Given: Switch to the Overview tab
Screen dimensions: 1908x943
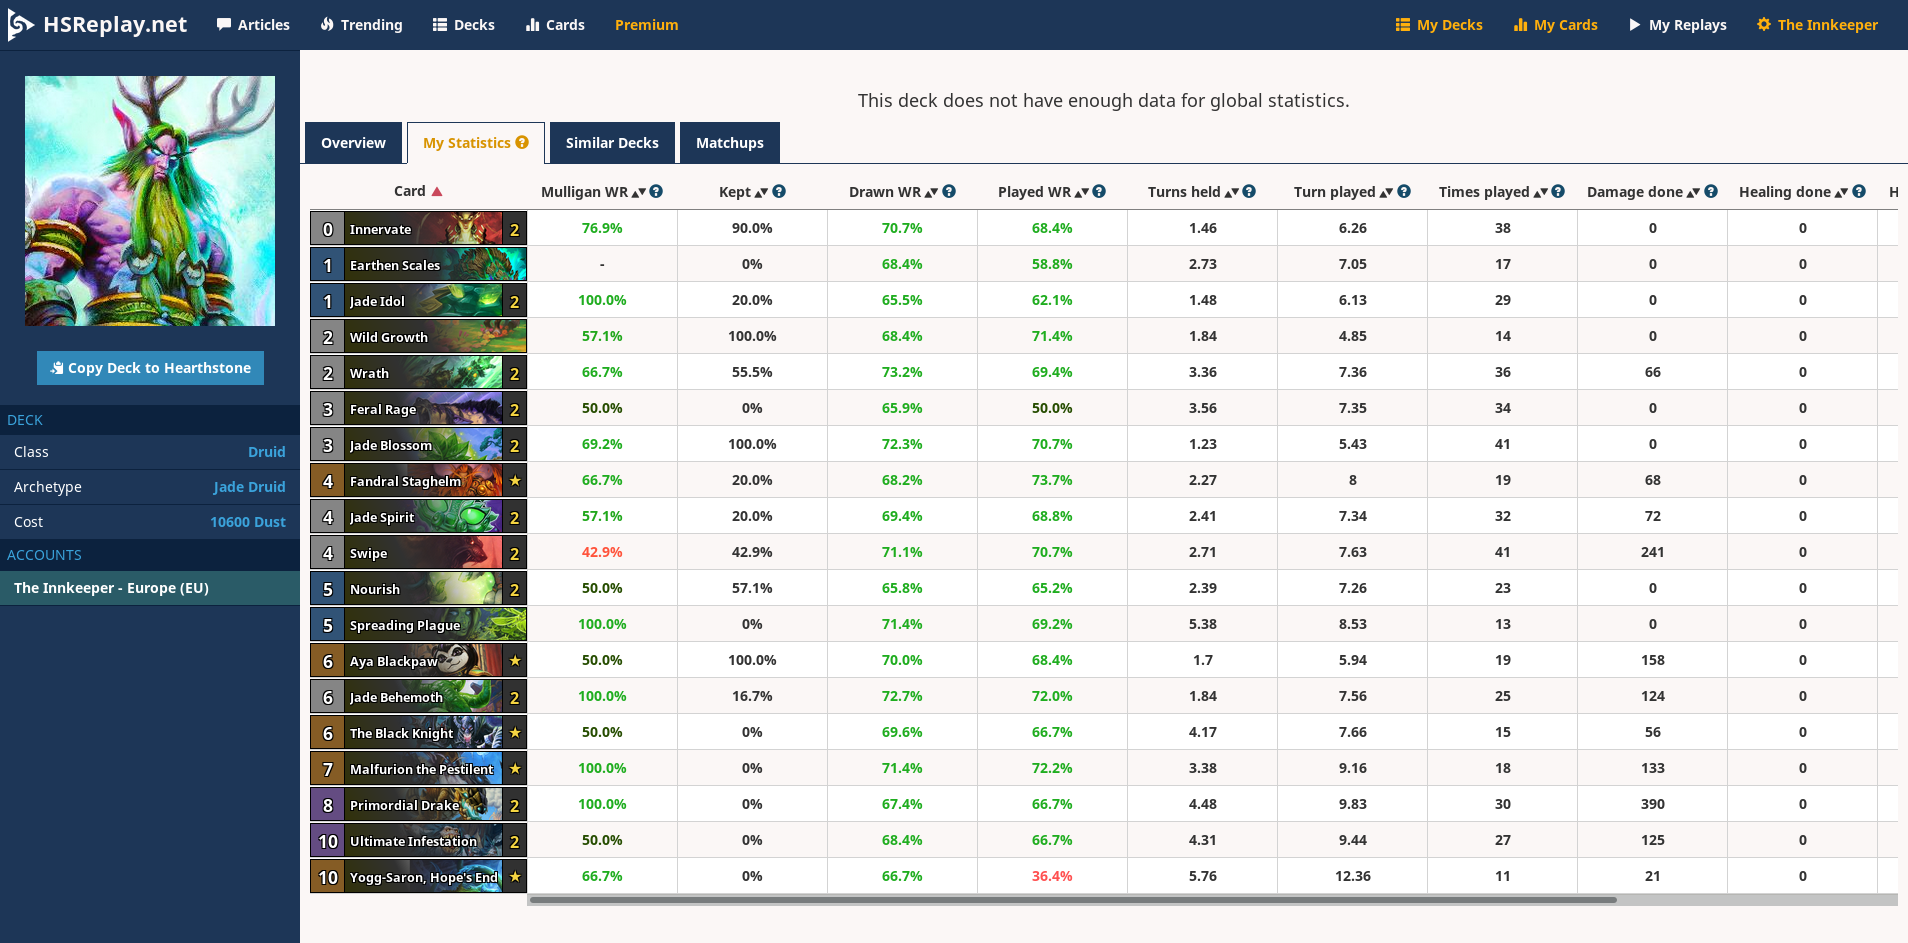Looking at the screenshot, I should (353, 143).
